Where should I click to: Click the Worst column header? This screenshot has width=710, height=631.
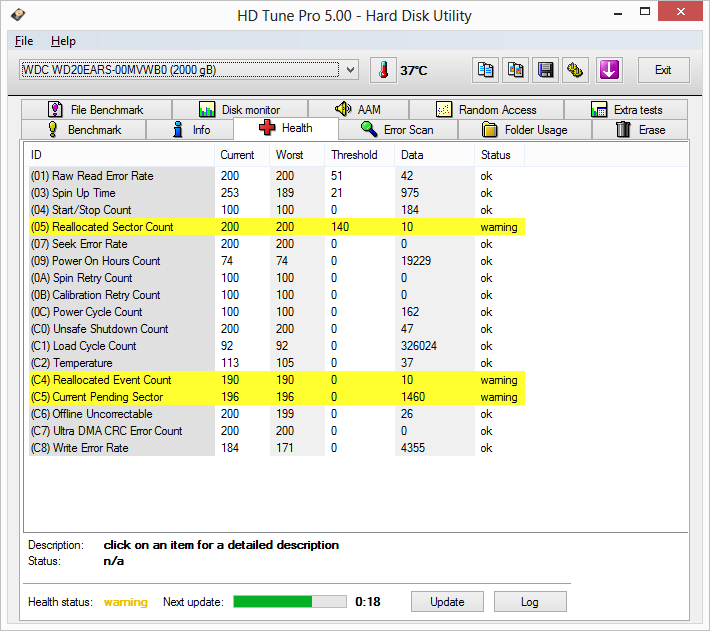[297, 155]
